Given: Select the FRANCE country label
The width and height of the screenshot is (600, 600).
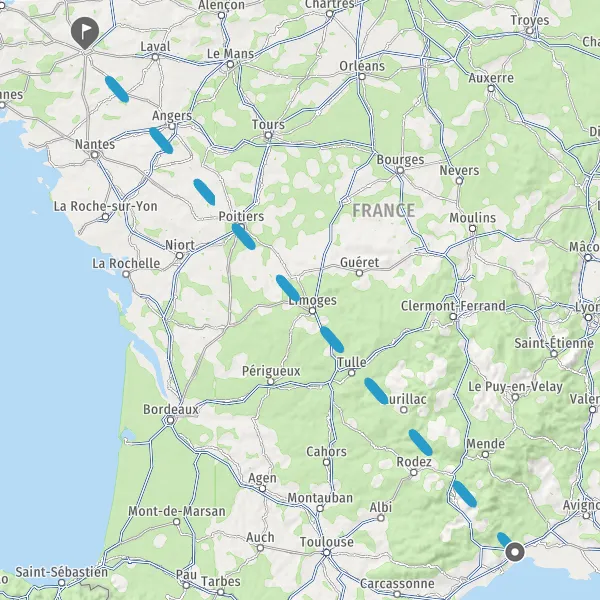Looking at the screenshot, I should 383,210.
